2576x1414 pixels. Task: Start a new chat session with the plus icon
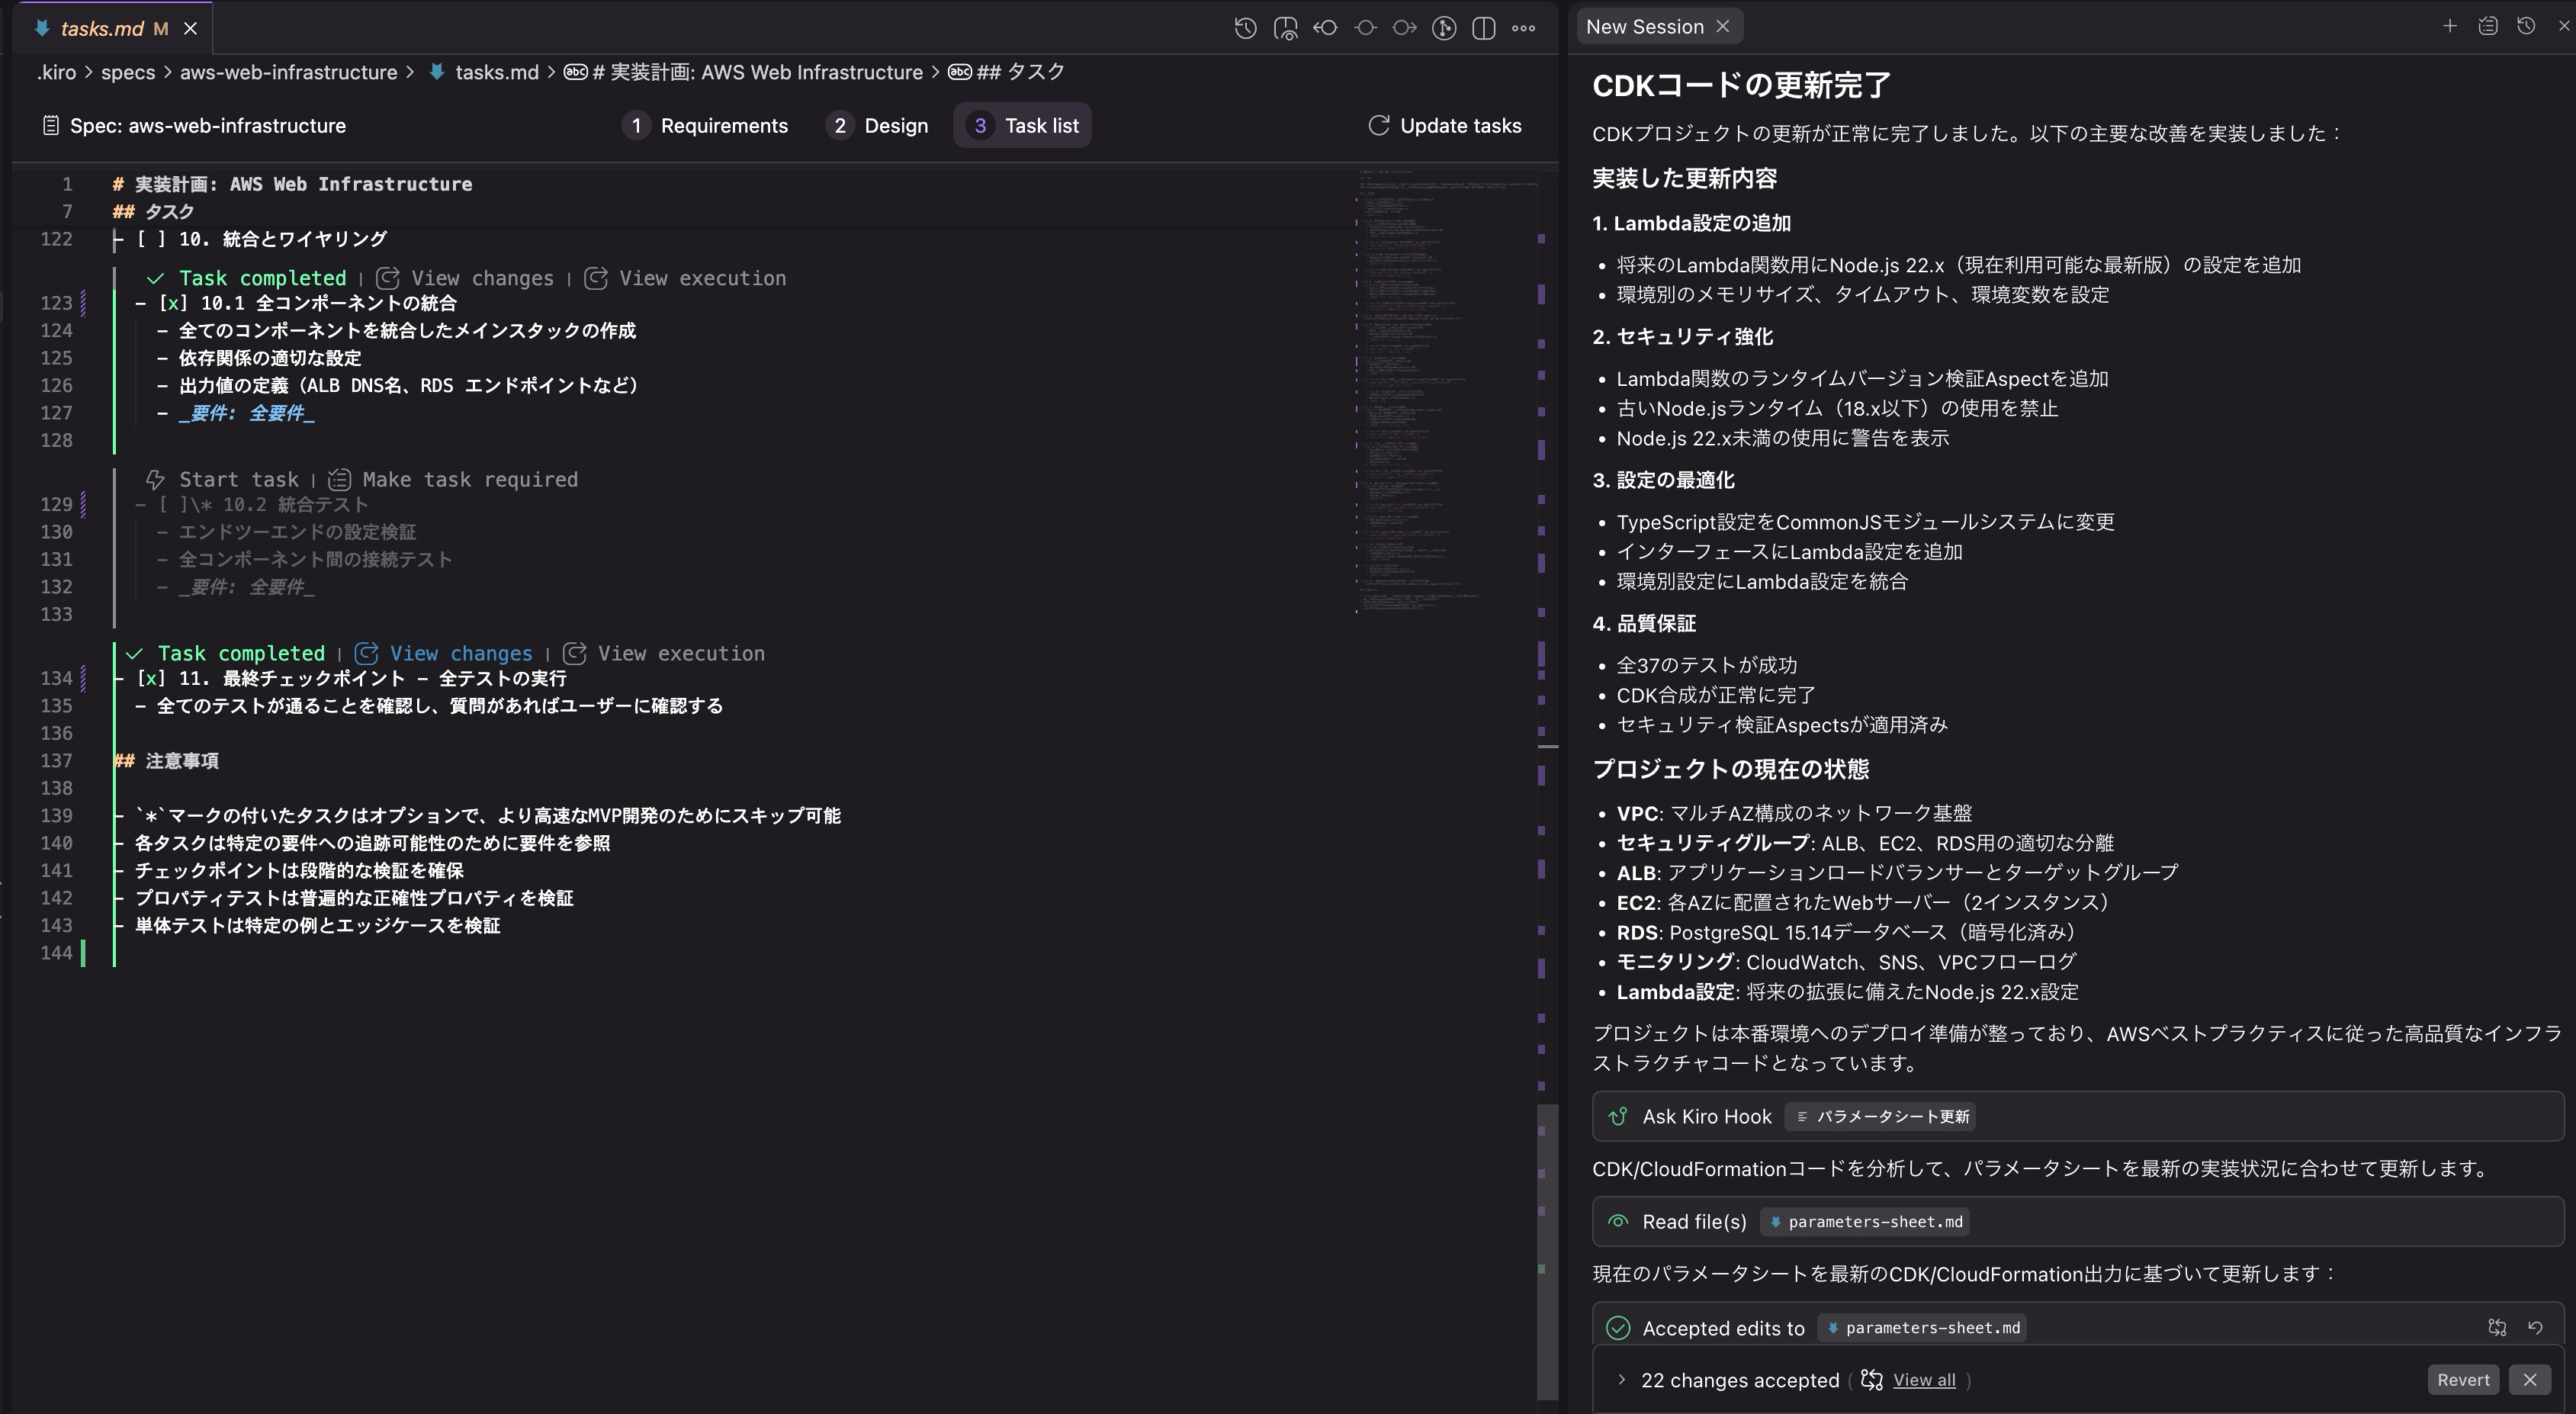tap(2450, 26)
